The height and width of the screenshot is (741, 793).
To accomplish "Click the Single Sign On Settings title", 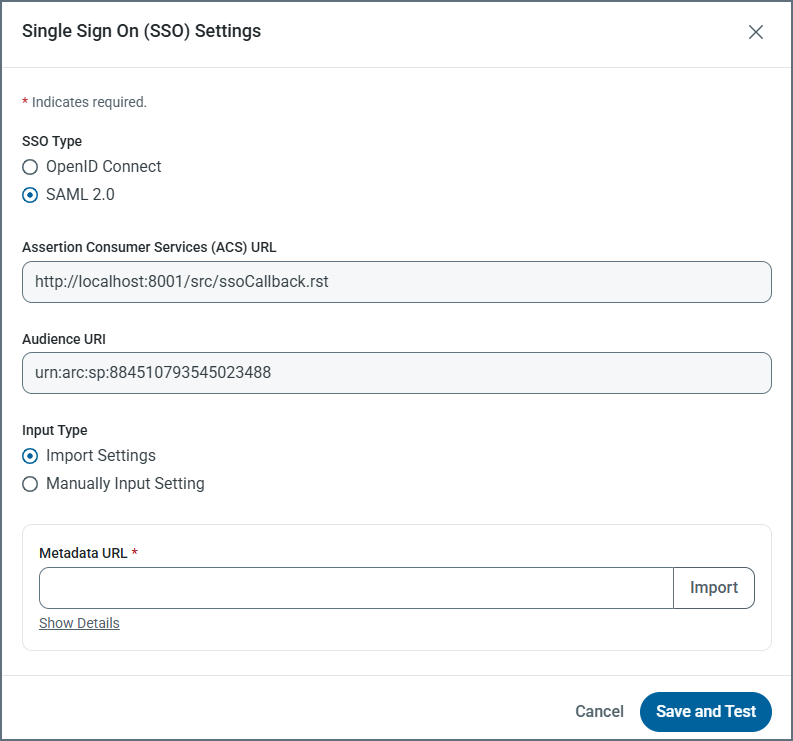I will click(x=141, y=31).
